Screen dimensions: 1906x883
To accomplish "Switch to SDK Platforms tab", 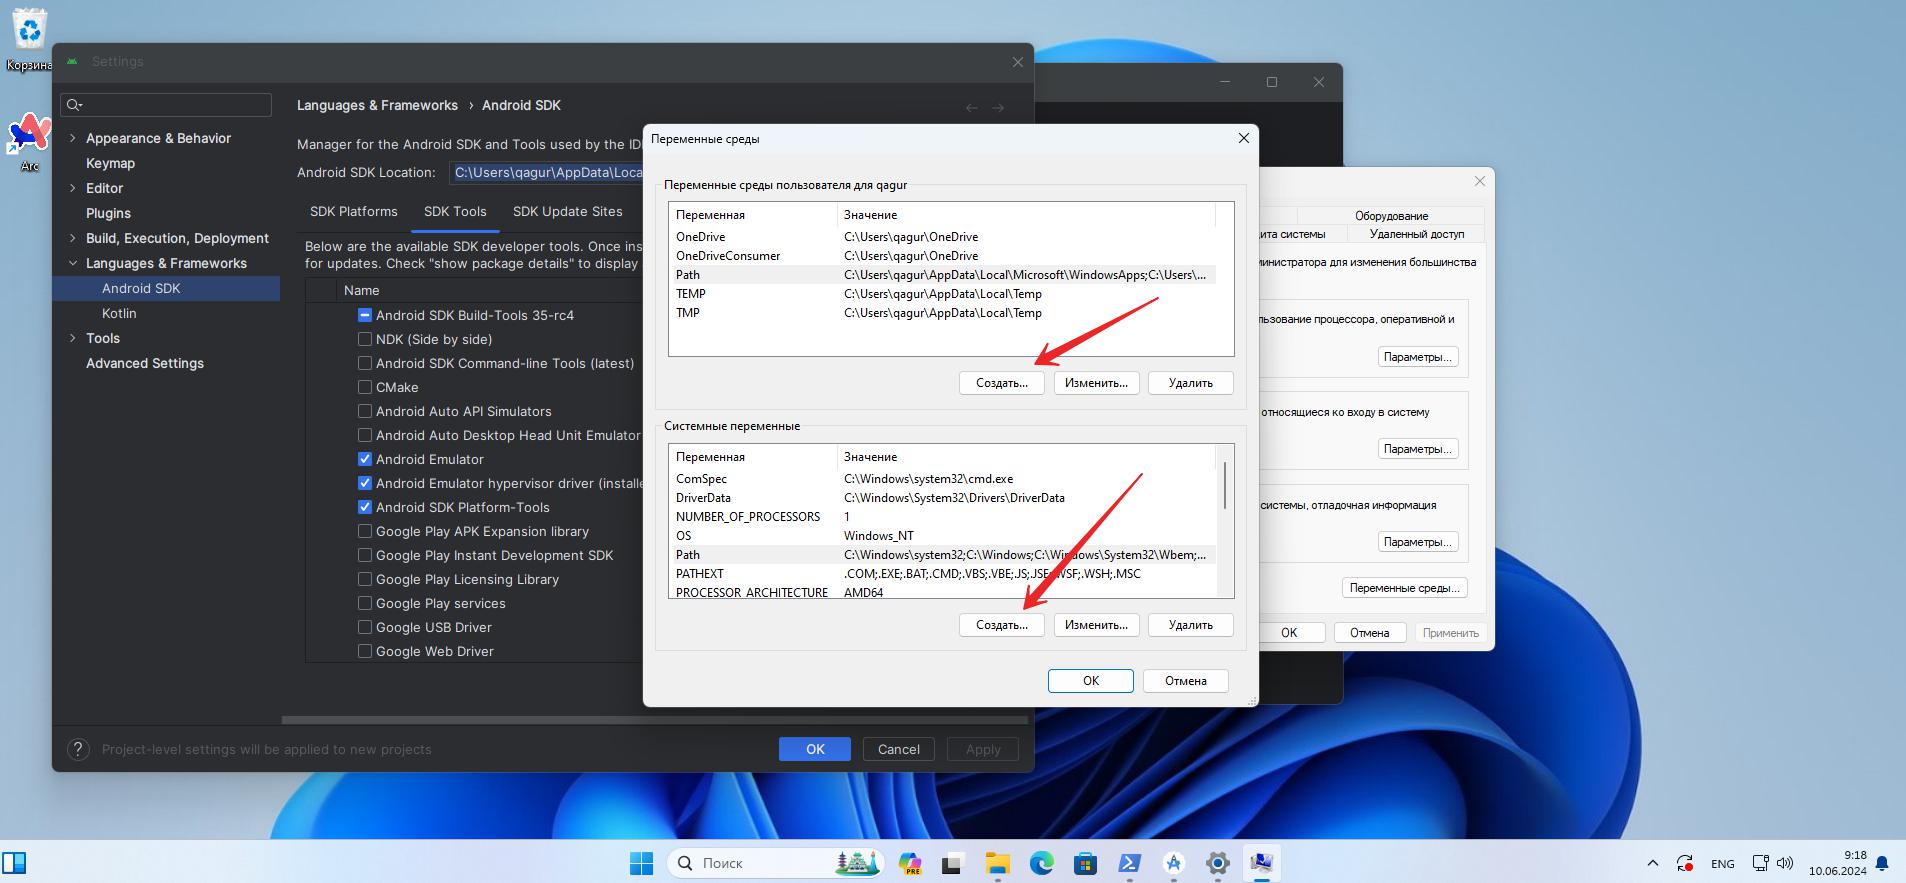I will tap(354, 211).
